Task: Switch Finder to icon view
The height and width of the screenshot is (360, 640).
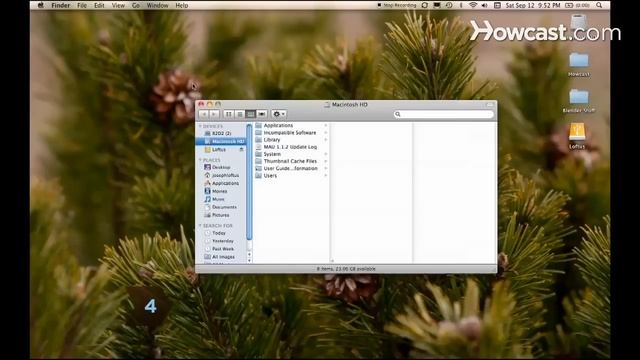Action: [x=229, y=114]
